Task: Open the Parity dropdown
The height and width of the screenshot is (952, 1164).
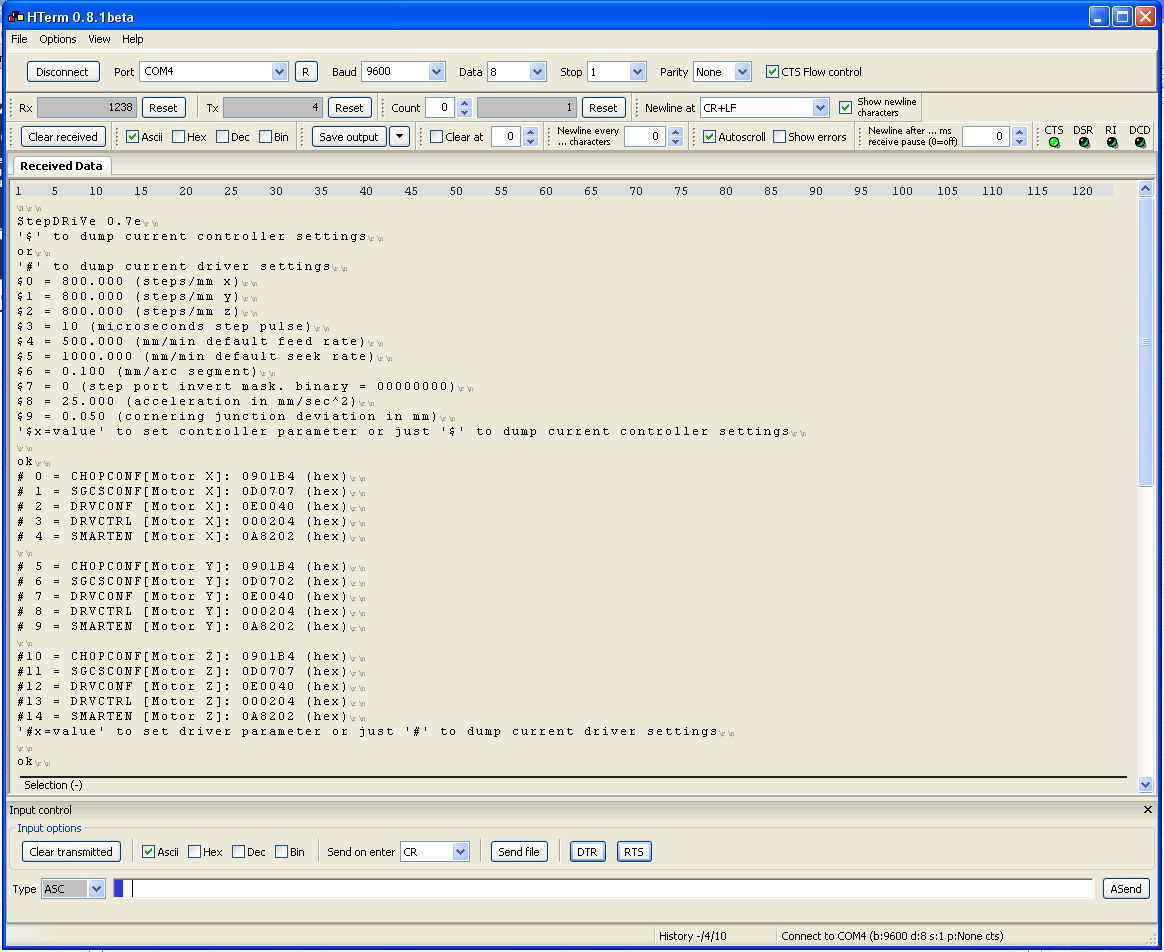Action: [742, 72]
